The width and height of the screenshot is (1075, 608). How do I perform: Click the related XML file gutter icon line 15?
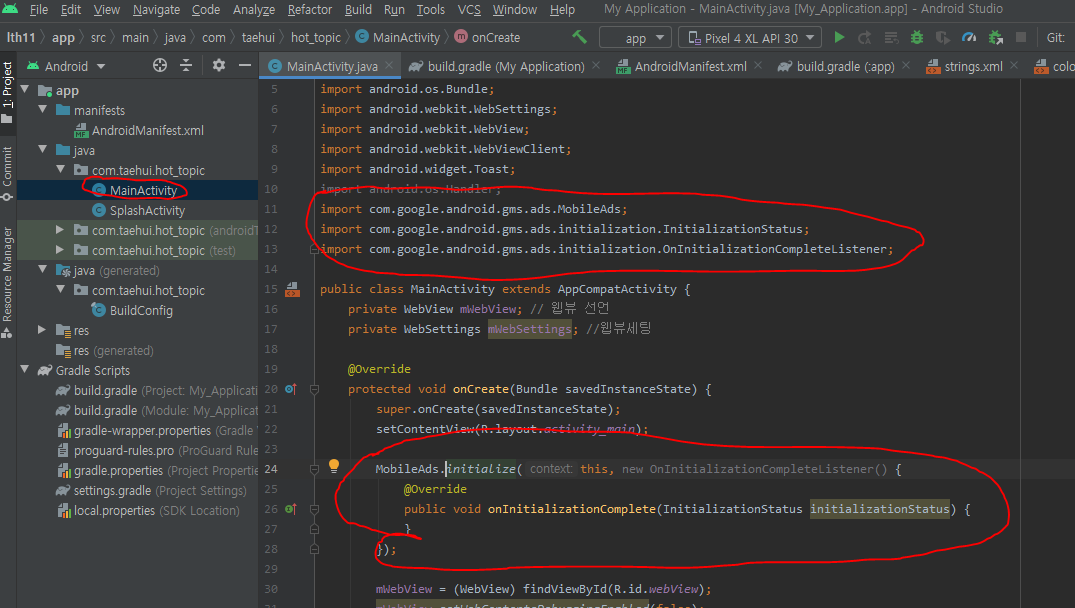tap(292, 289)
